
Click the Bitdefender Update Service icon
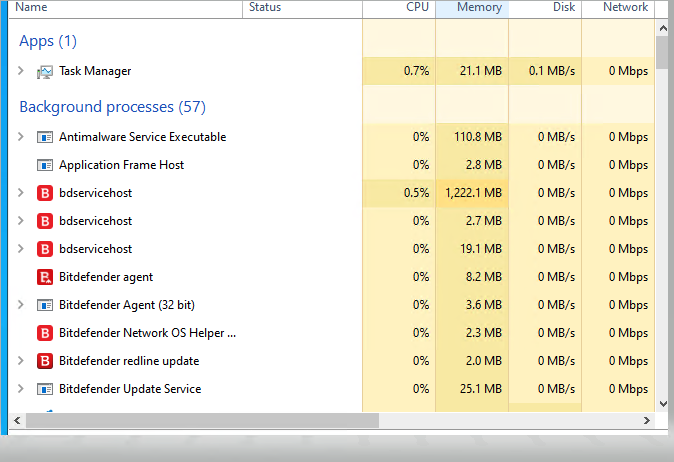click(x=45, y=389)
